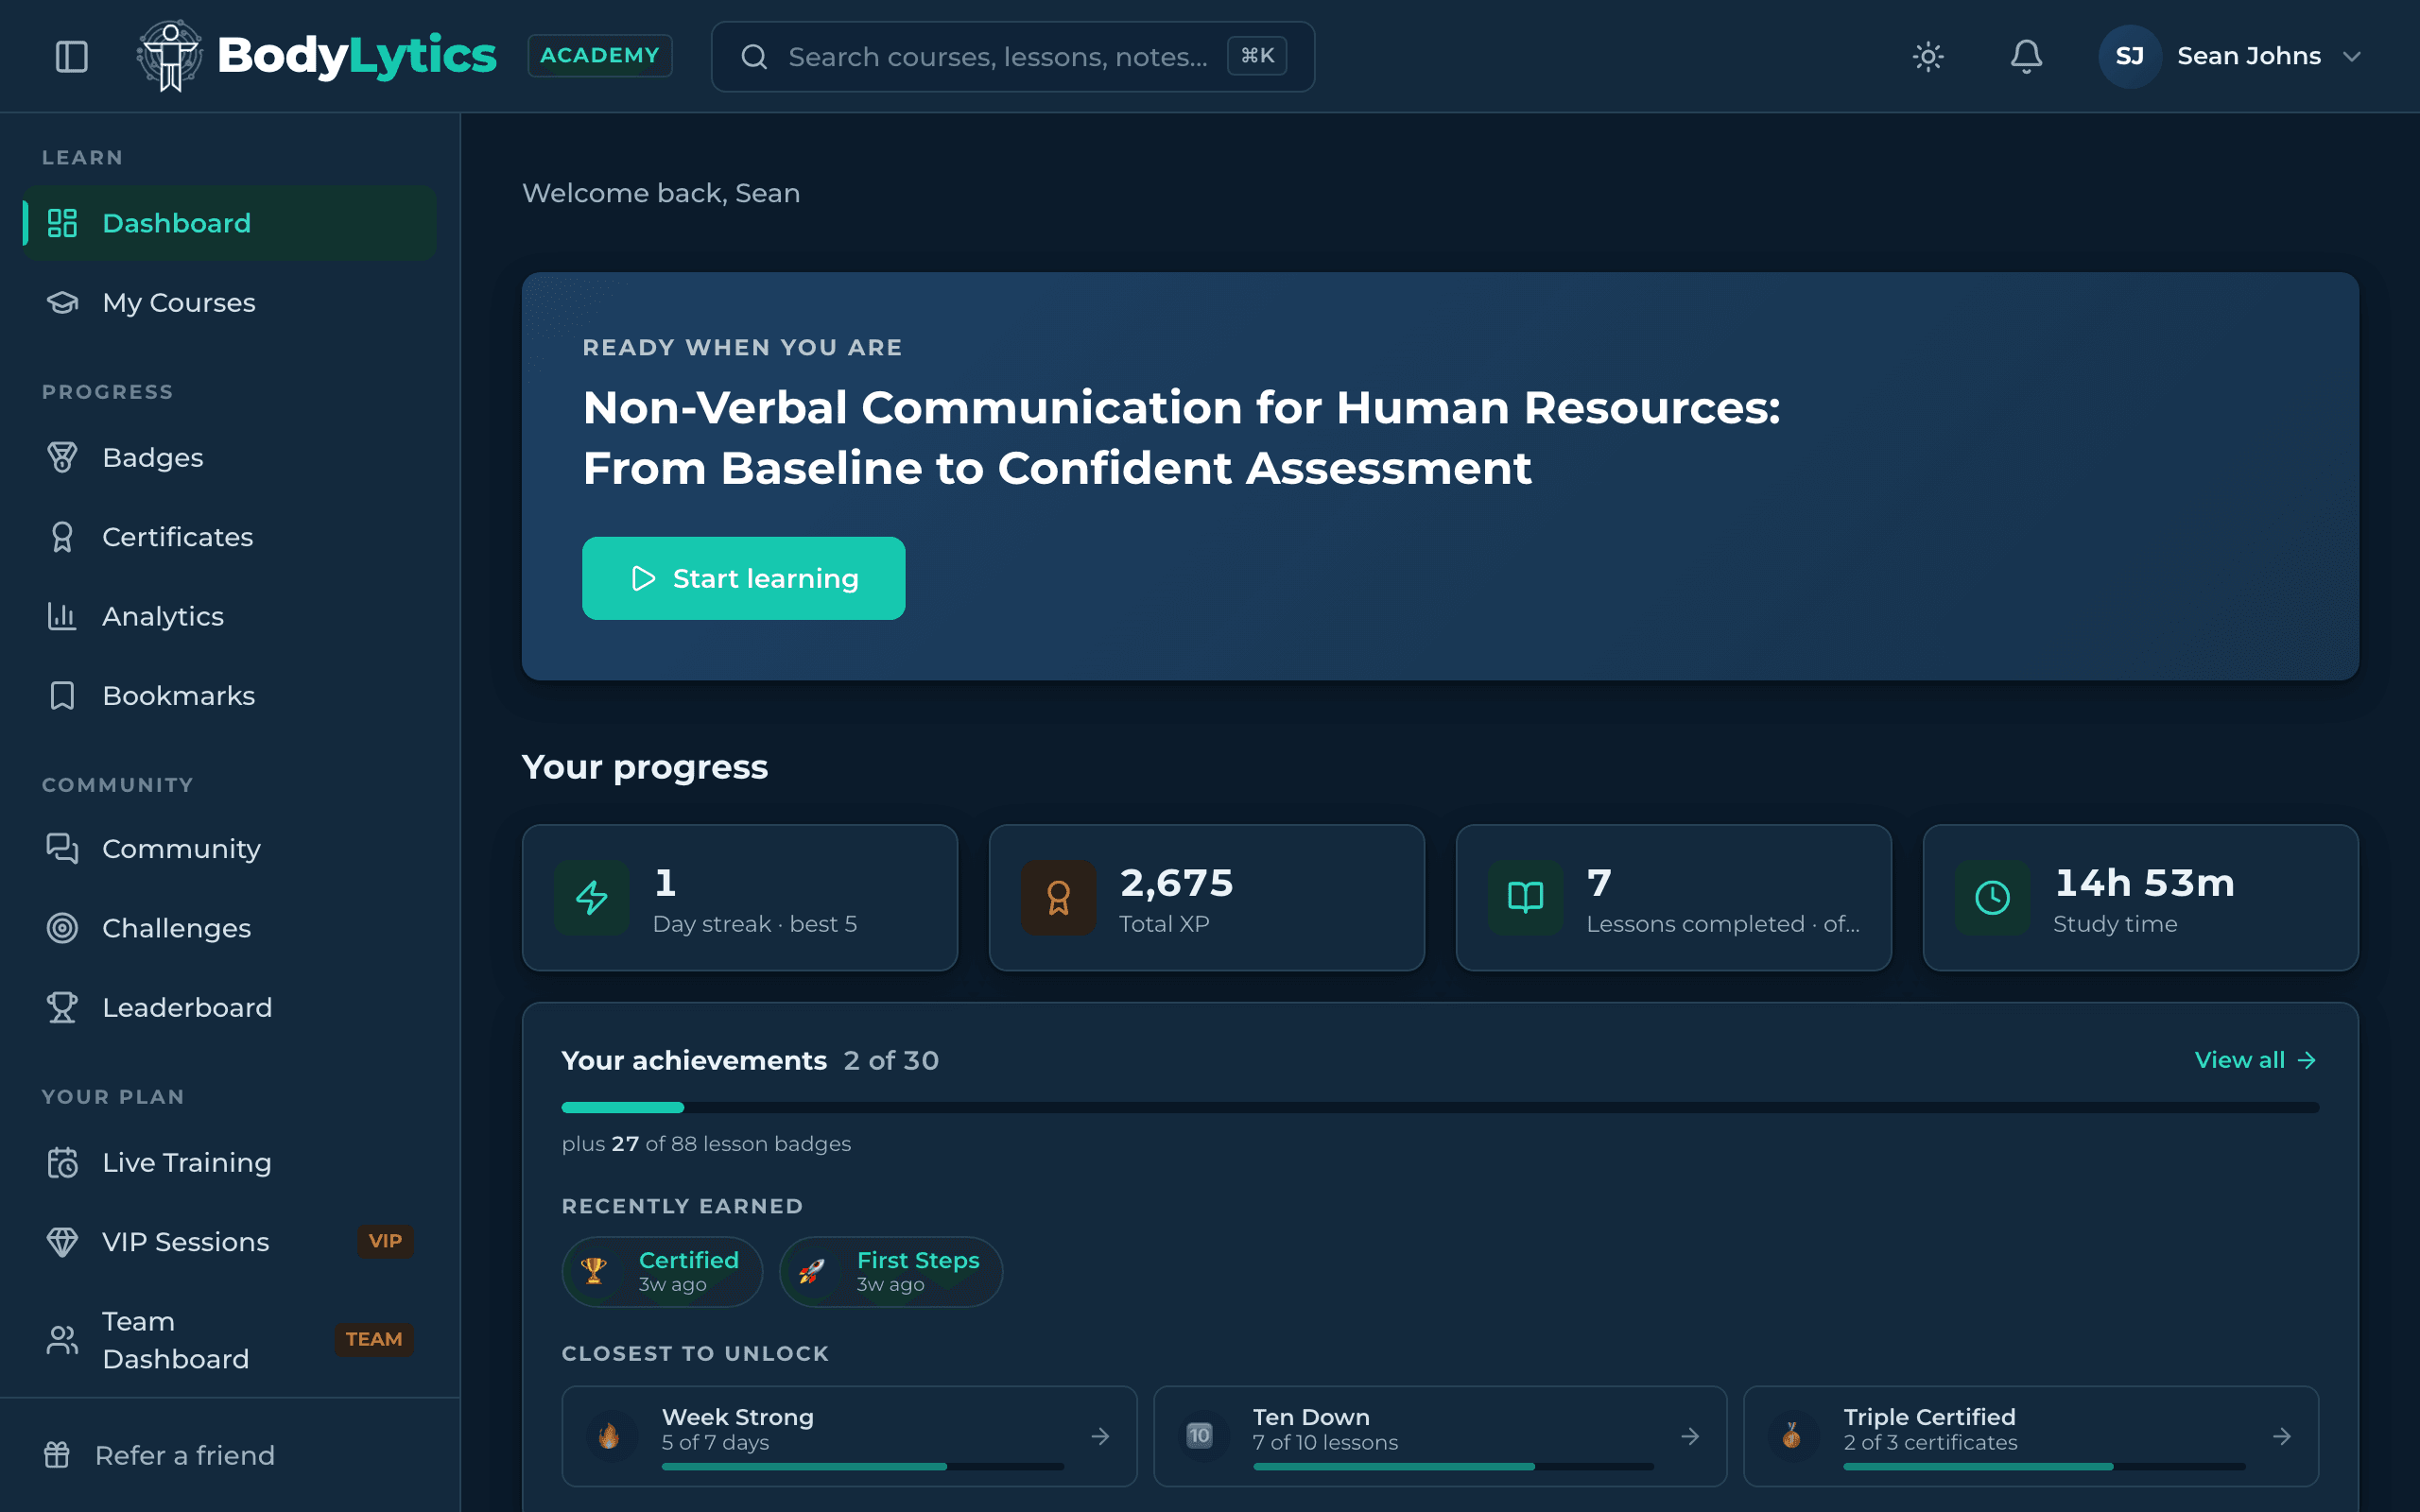The height and width of the screenshot is (1512, 2420).
Task: Open Triple Certified card arrow
Action: click(x=2282, y=1436)
